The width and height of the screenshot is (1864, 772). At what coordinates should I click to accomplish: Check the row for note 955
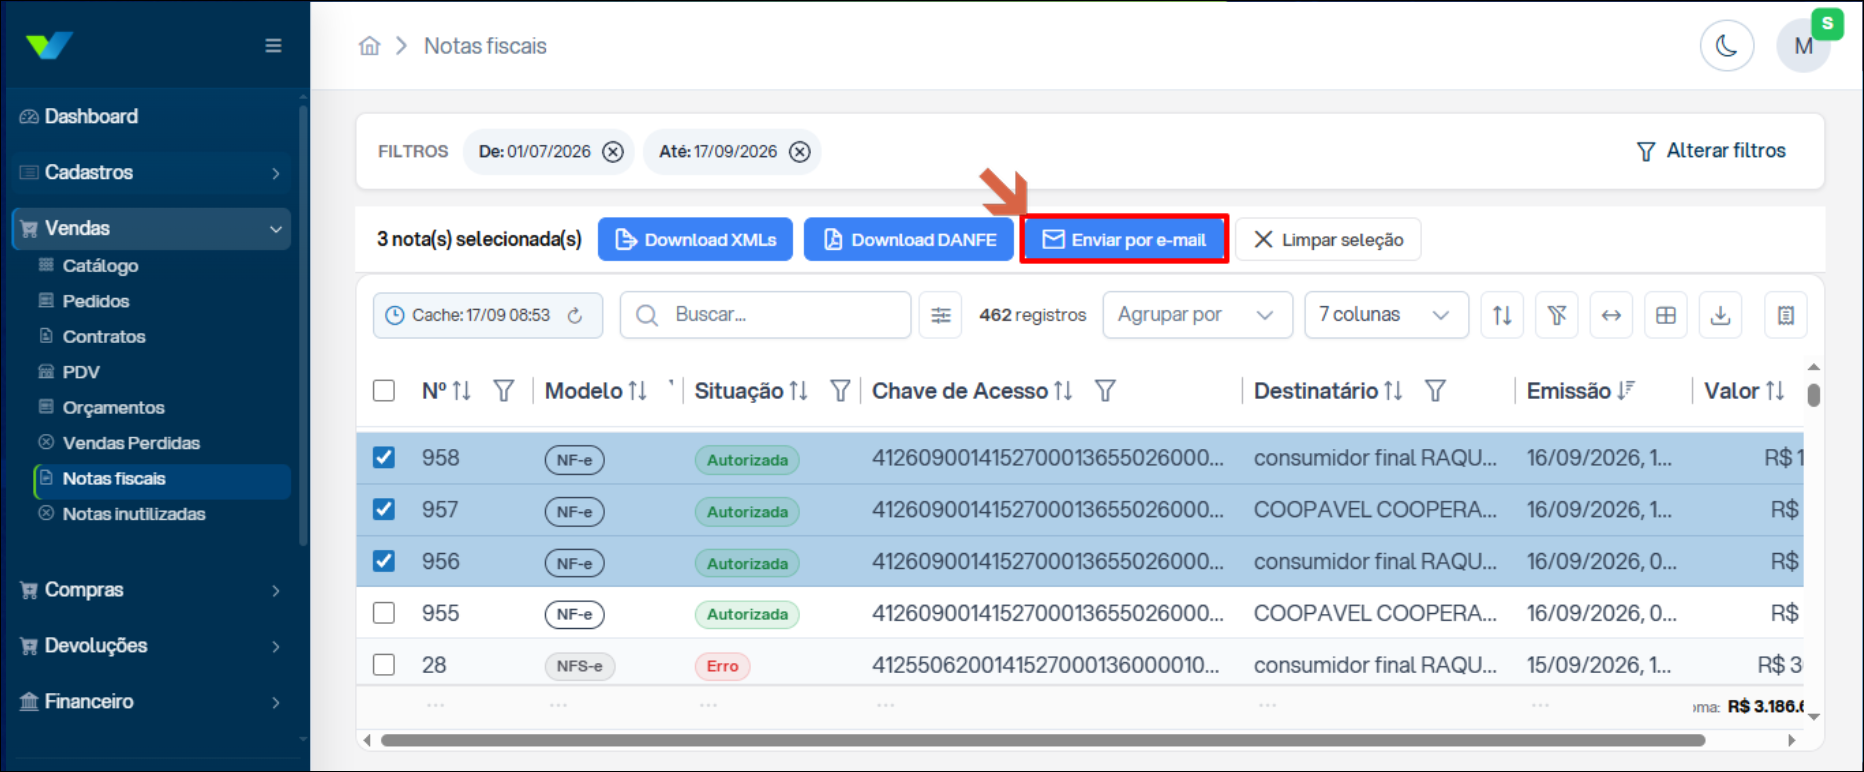pyautogui.click(x=384, y=613)
